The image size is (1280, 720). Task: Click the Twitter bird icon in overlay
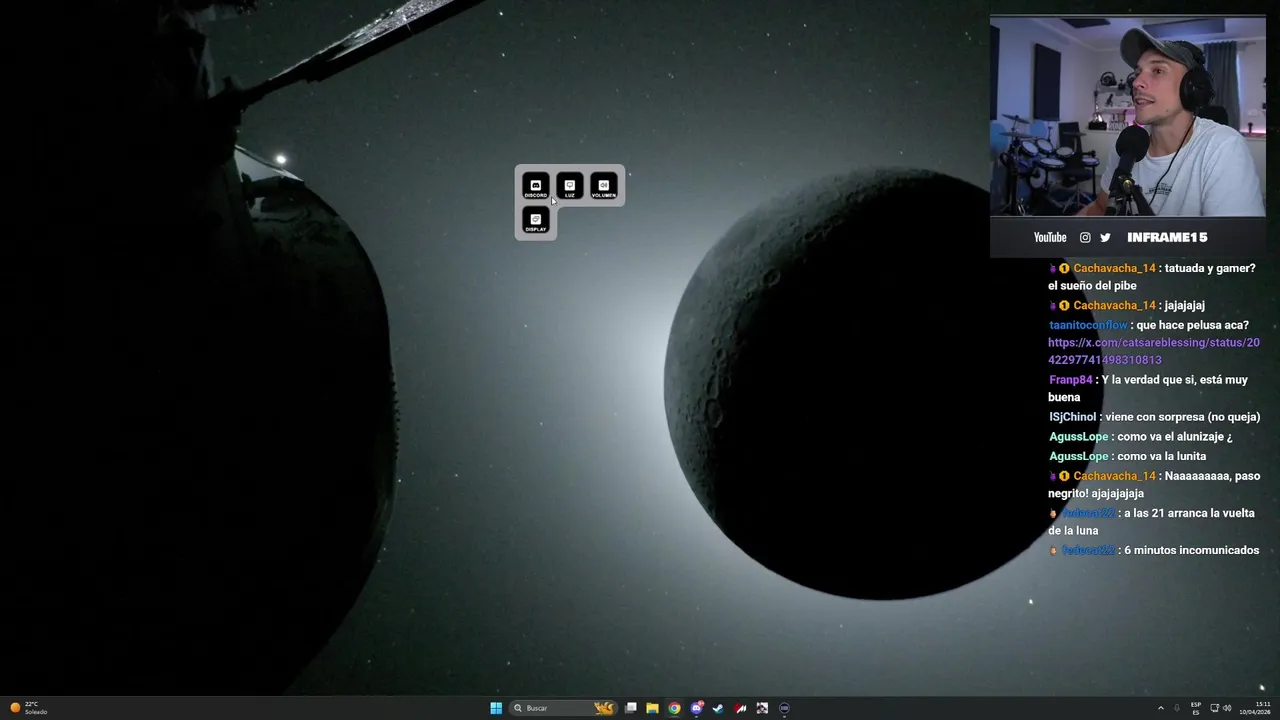click(1105, 237)
